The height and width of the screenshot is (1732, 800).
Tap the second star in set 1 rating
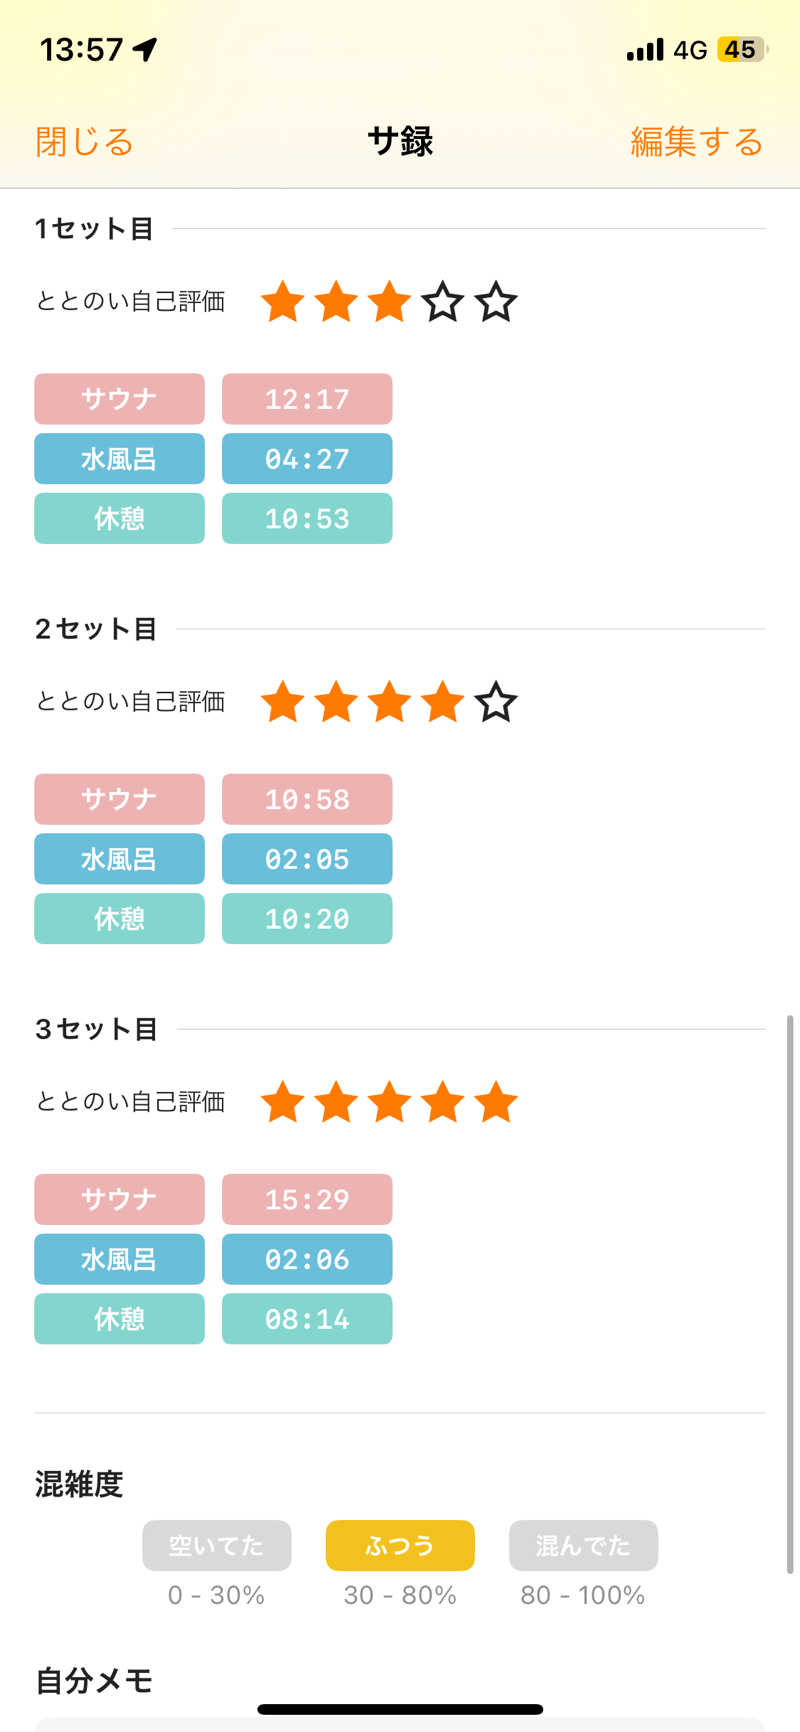tap(336, 302)
